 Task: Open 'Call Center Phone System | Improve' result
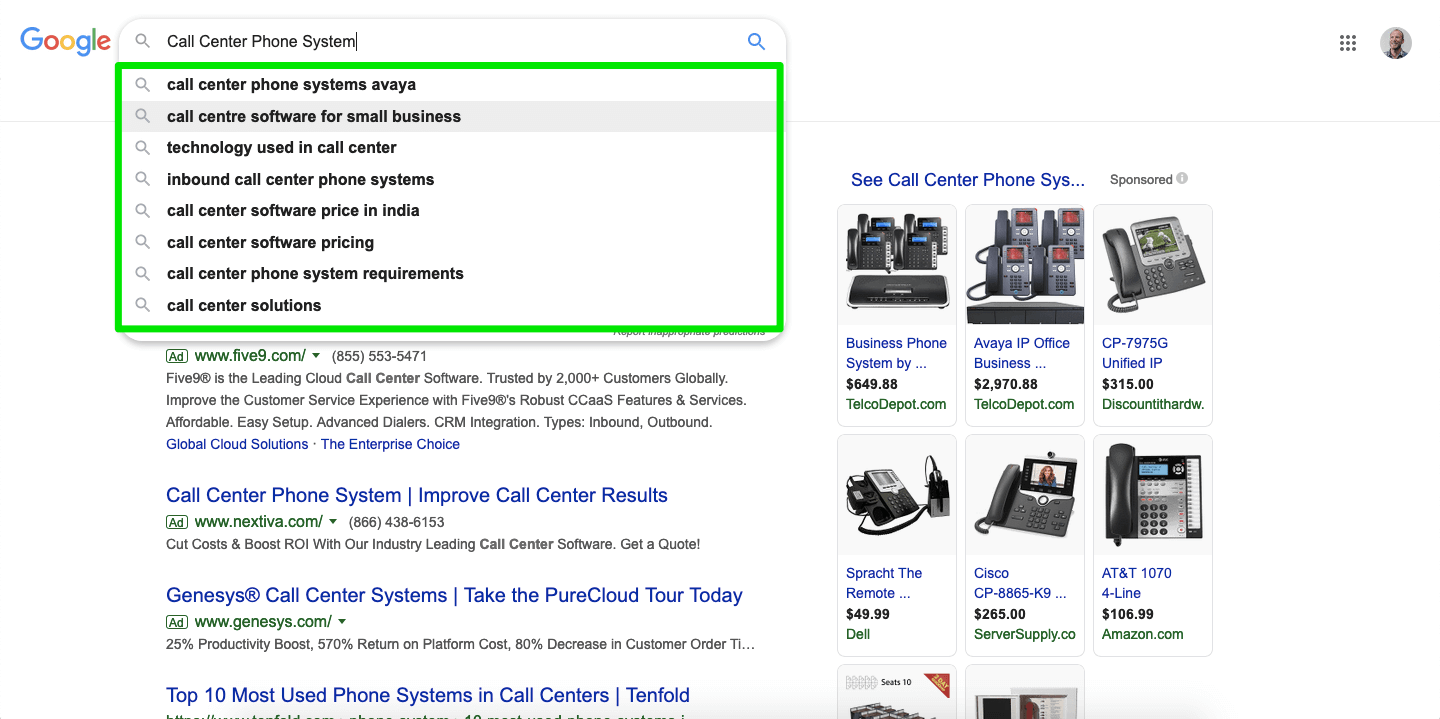click(x=416, y=495)
